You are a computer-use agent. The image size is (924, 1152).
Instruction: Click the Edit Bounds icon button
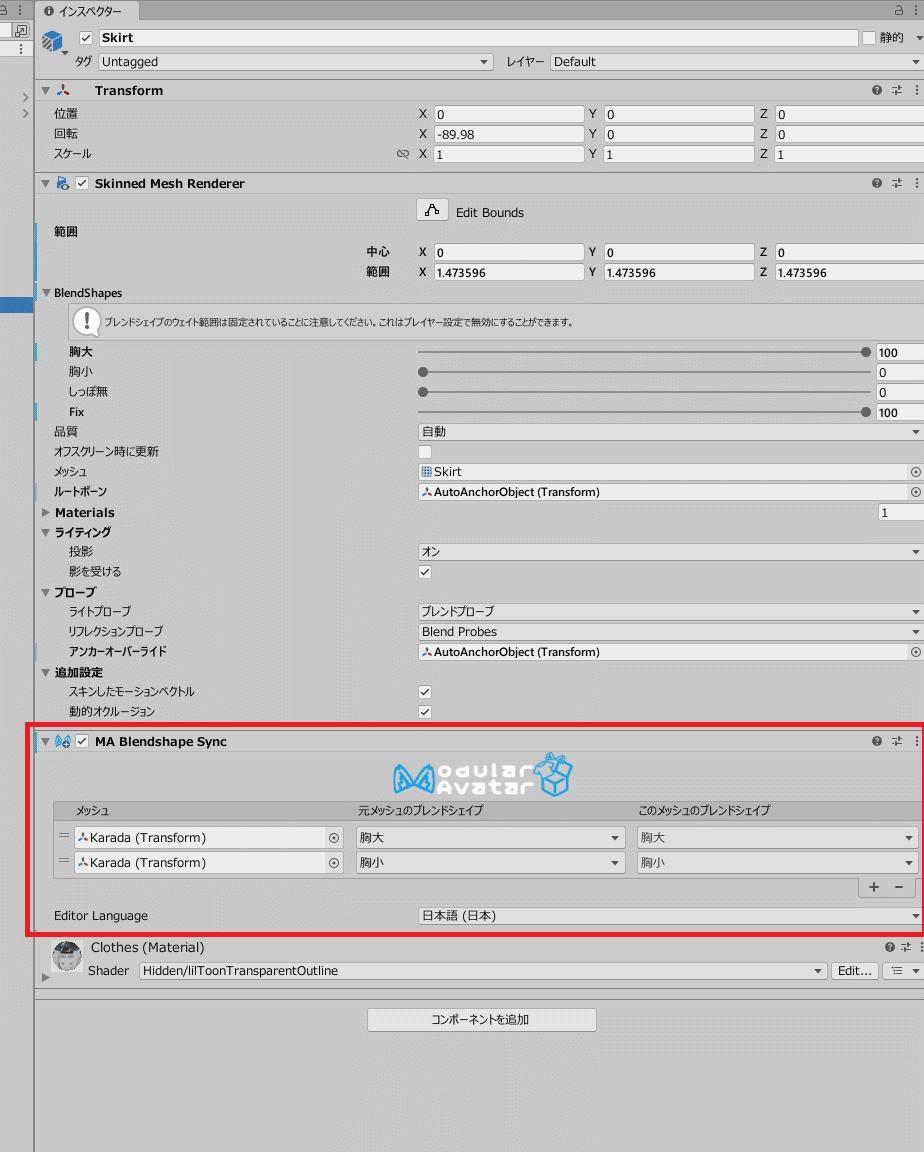(x=433, y=210)
